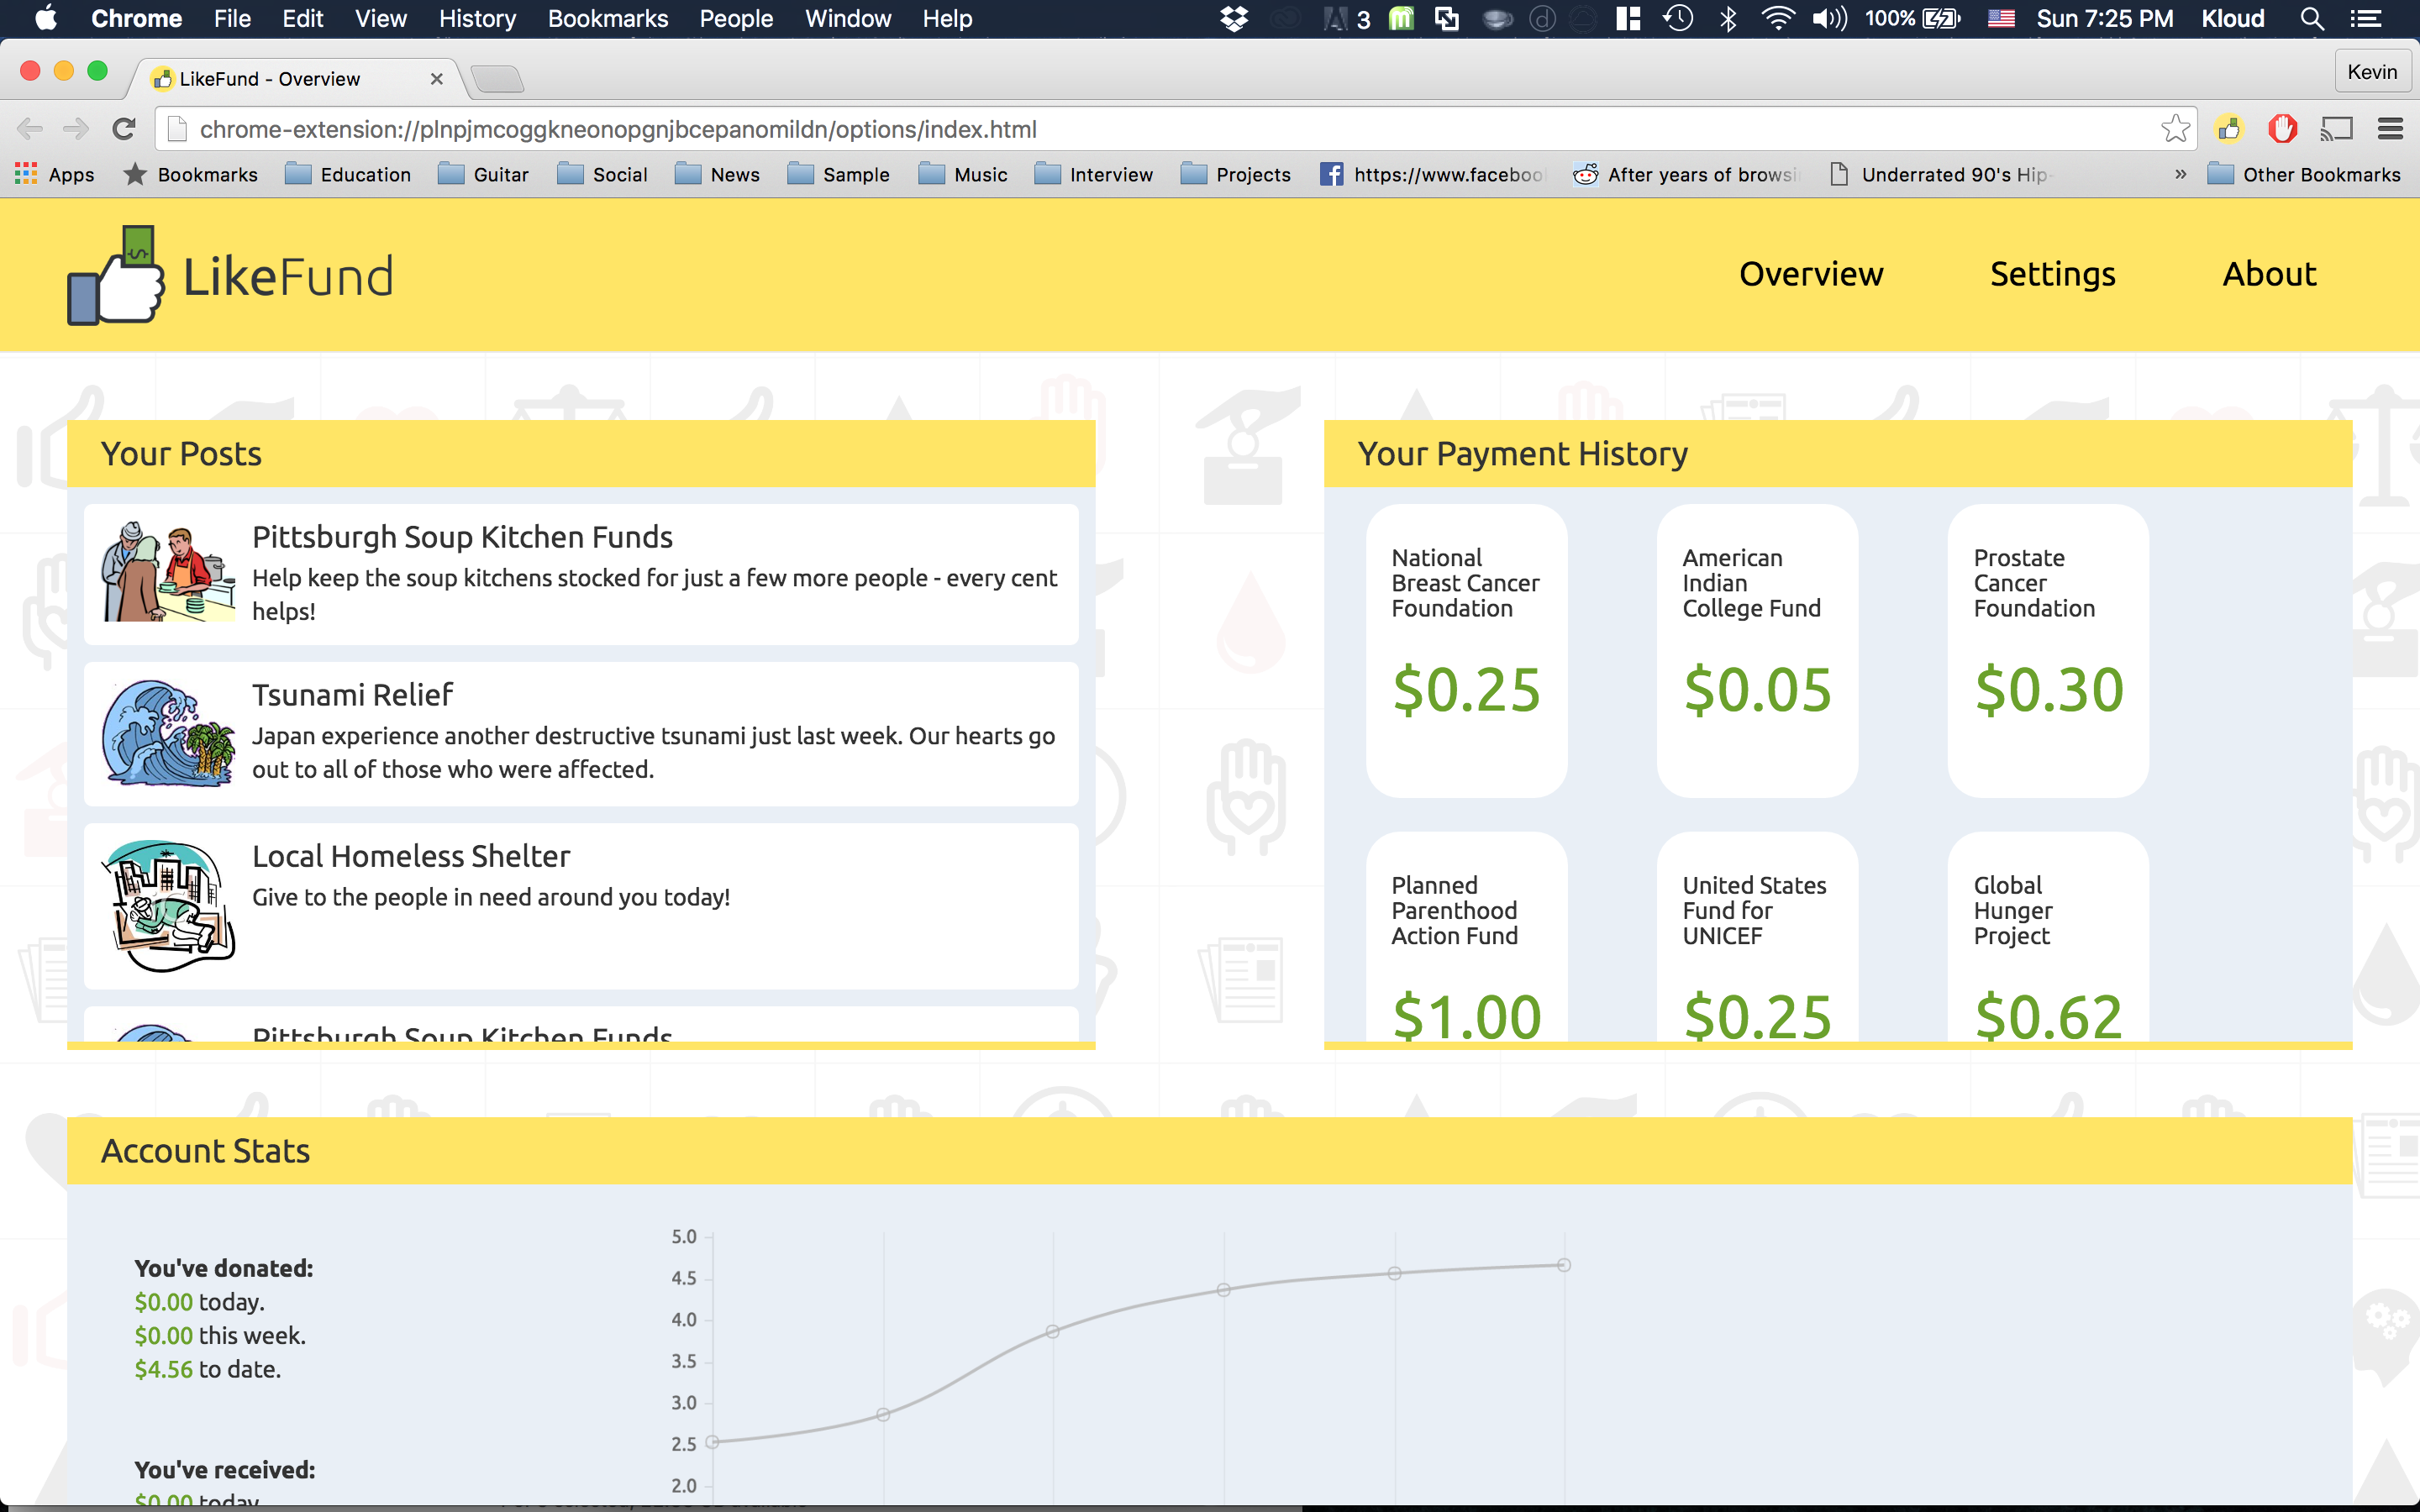Screen dimensions: 2420x1512
Task: Open Time Machine menu bar icon
Action: pos(1678,18)
